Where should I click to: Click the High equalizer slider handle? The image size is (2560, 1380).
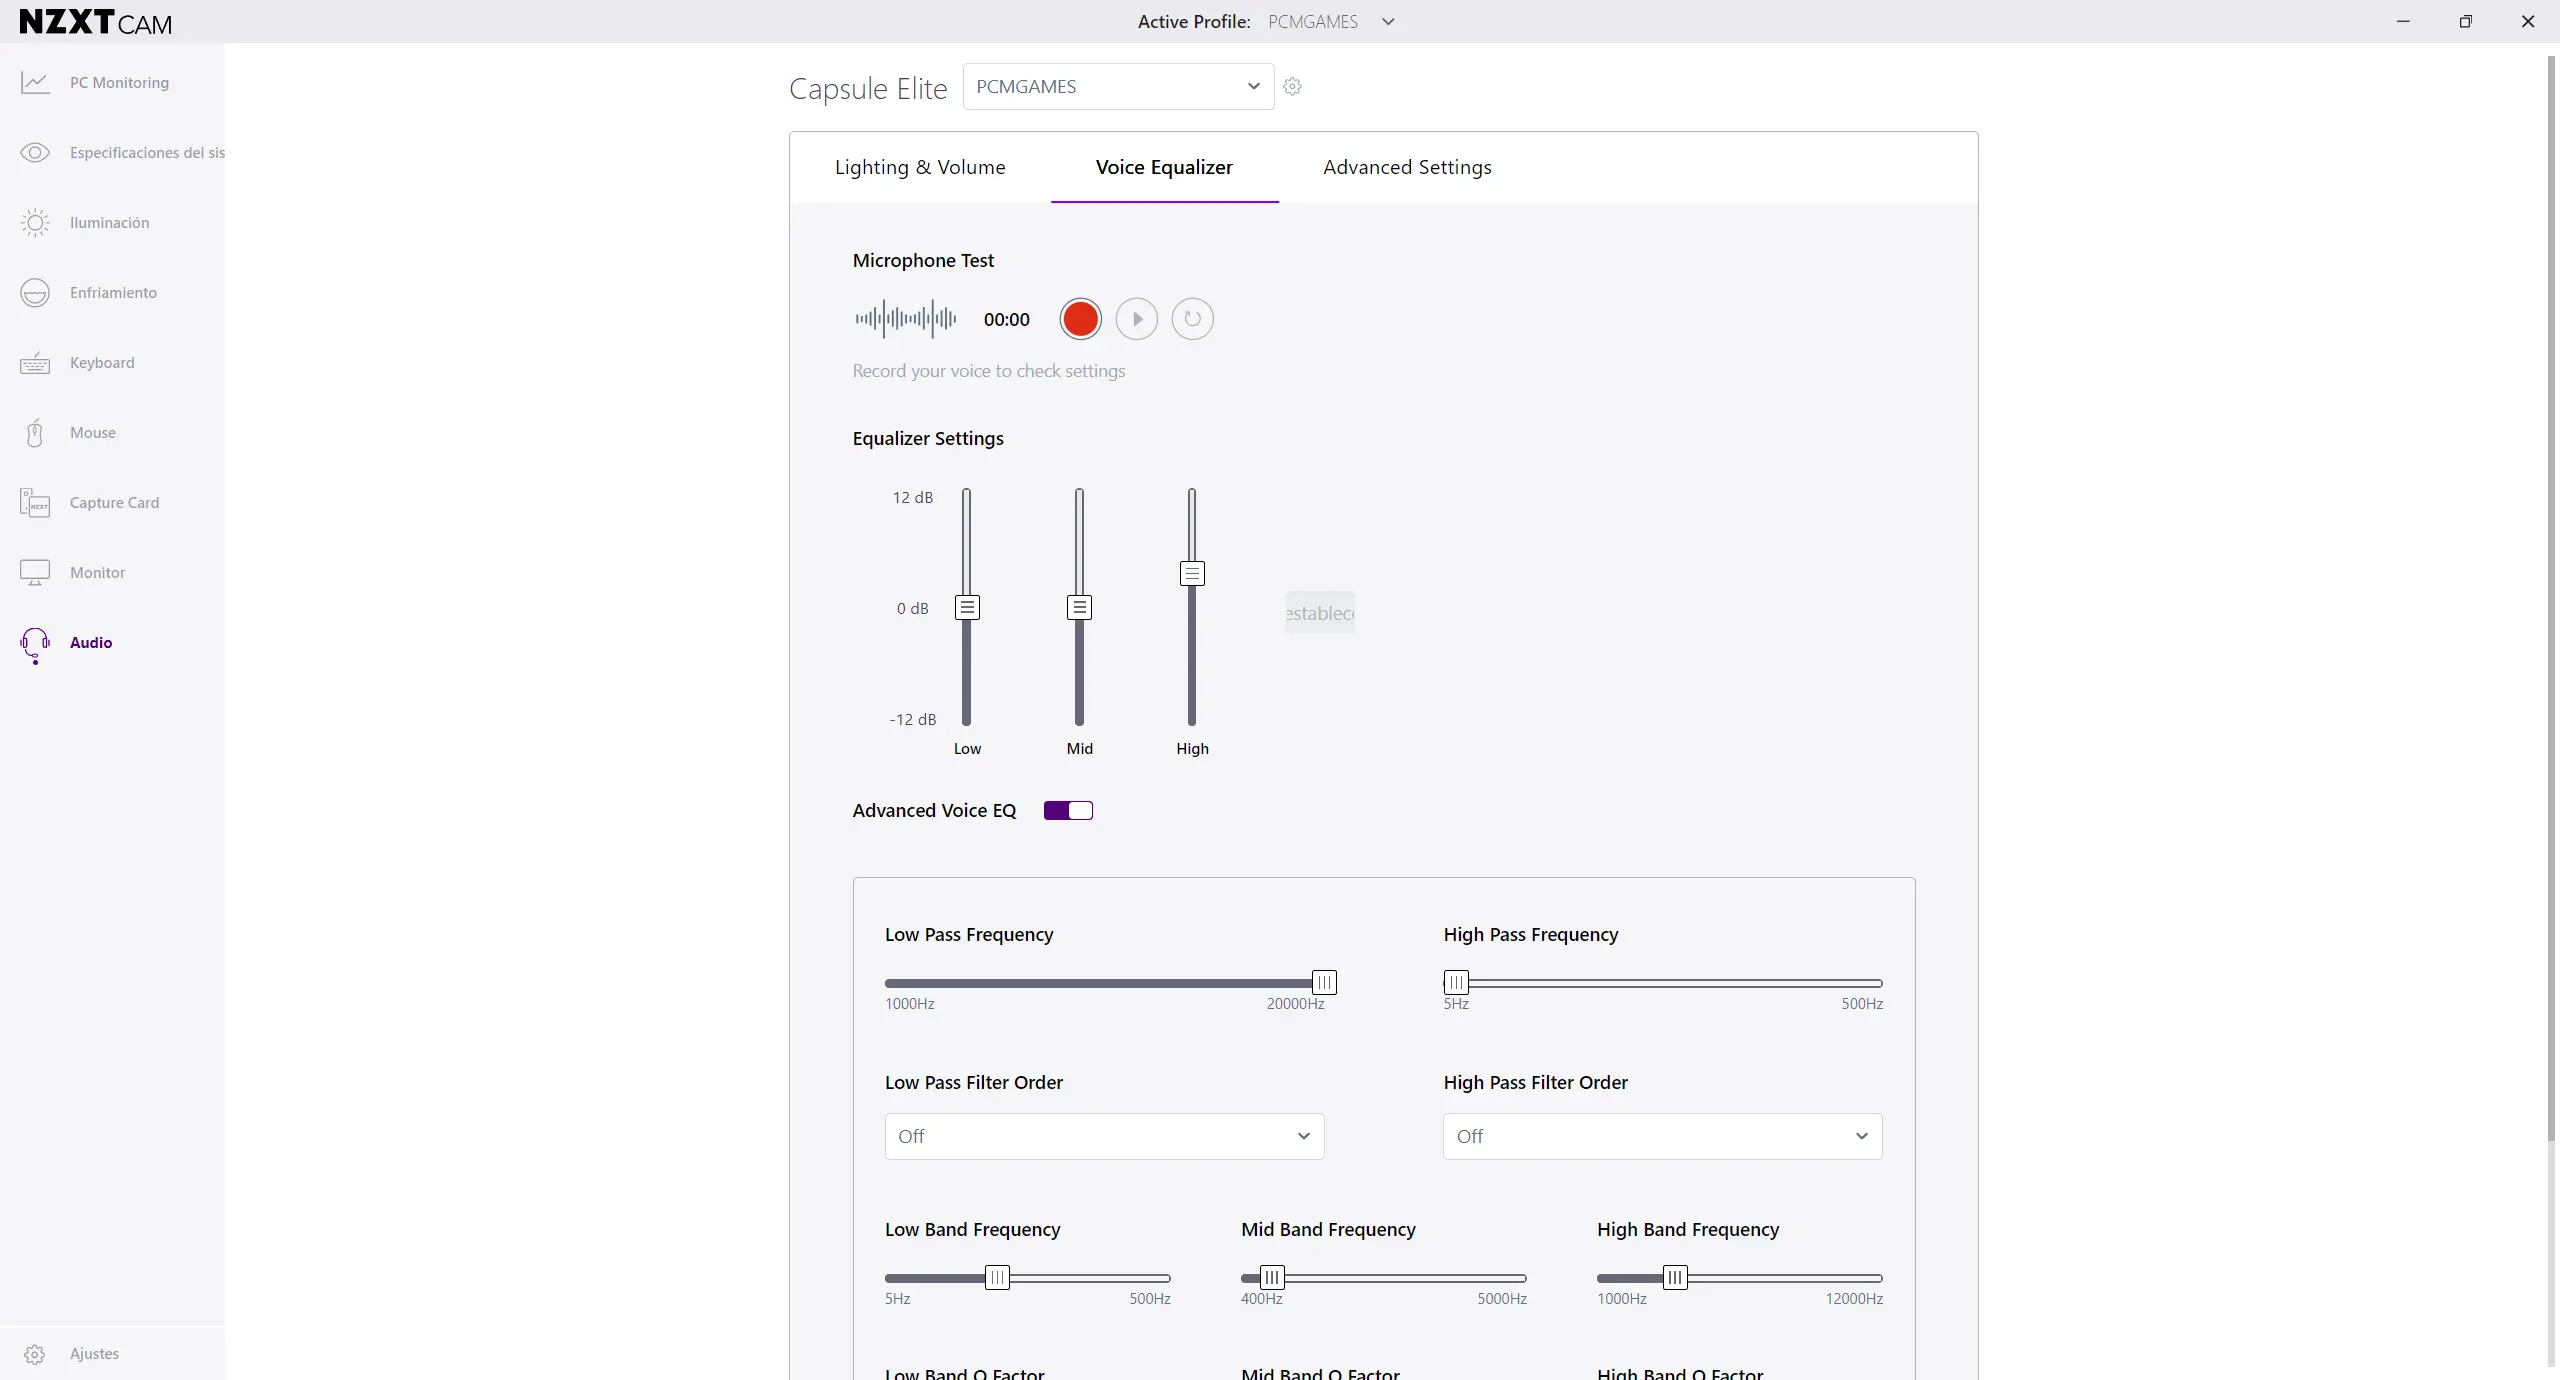[x=1192, y=573]
